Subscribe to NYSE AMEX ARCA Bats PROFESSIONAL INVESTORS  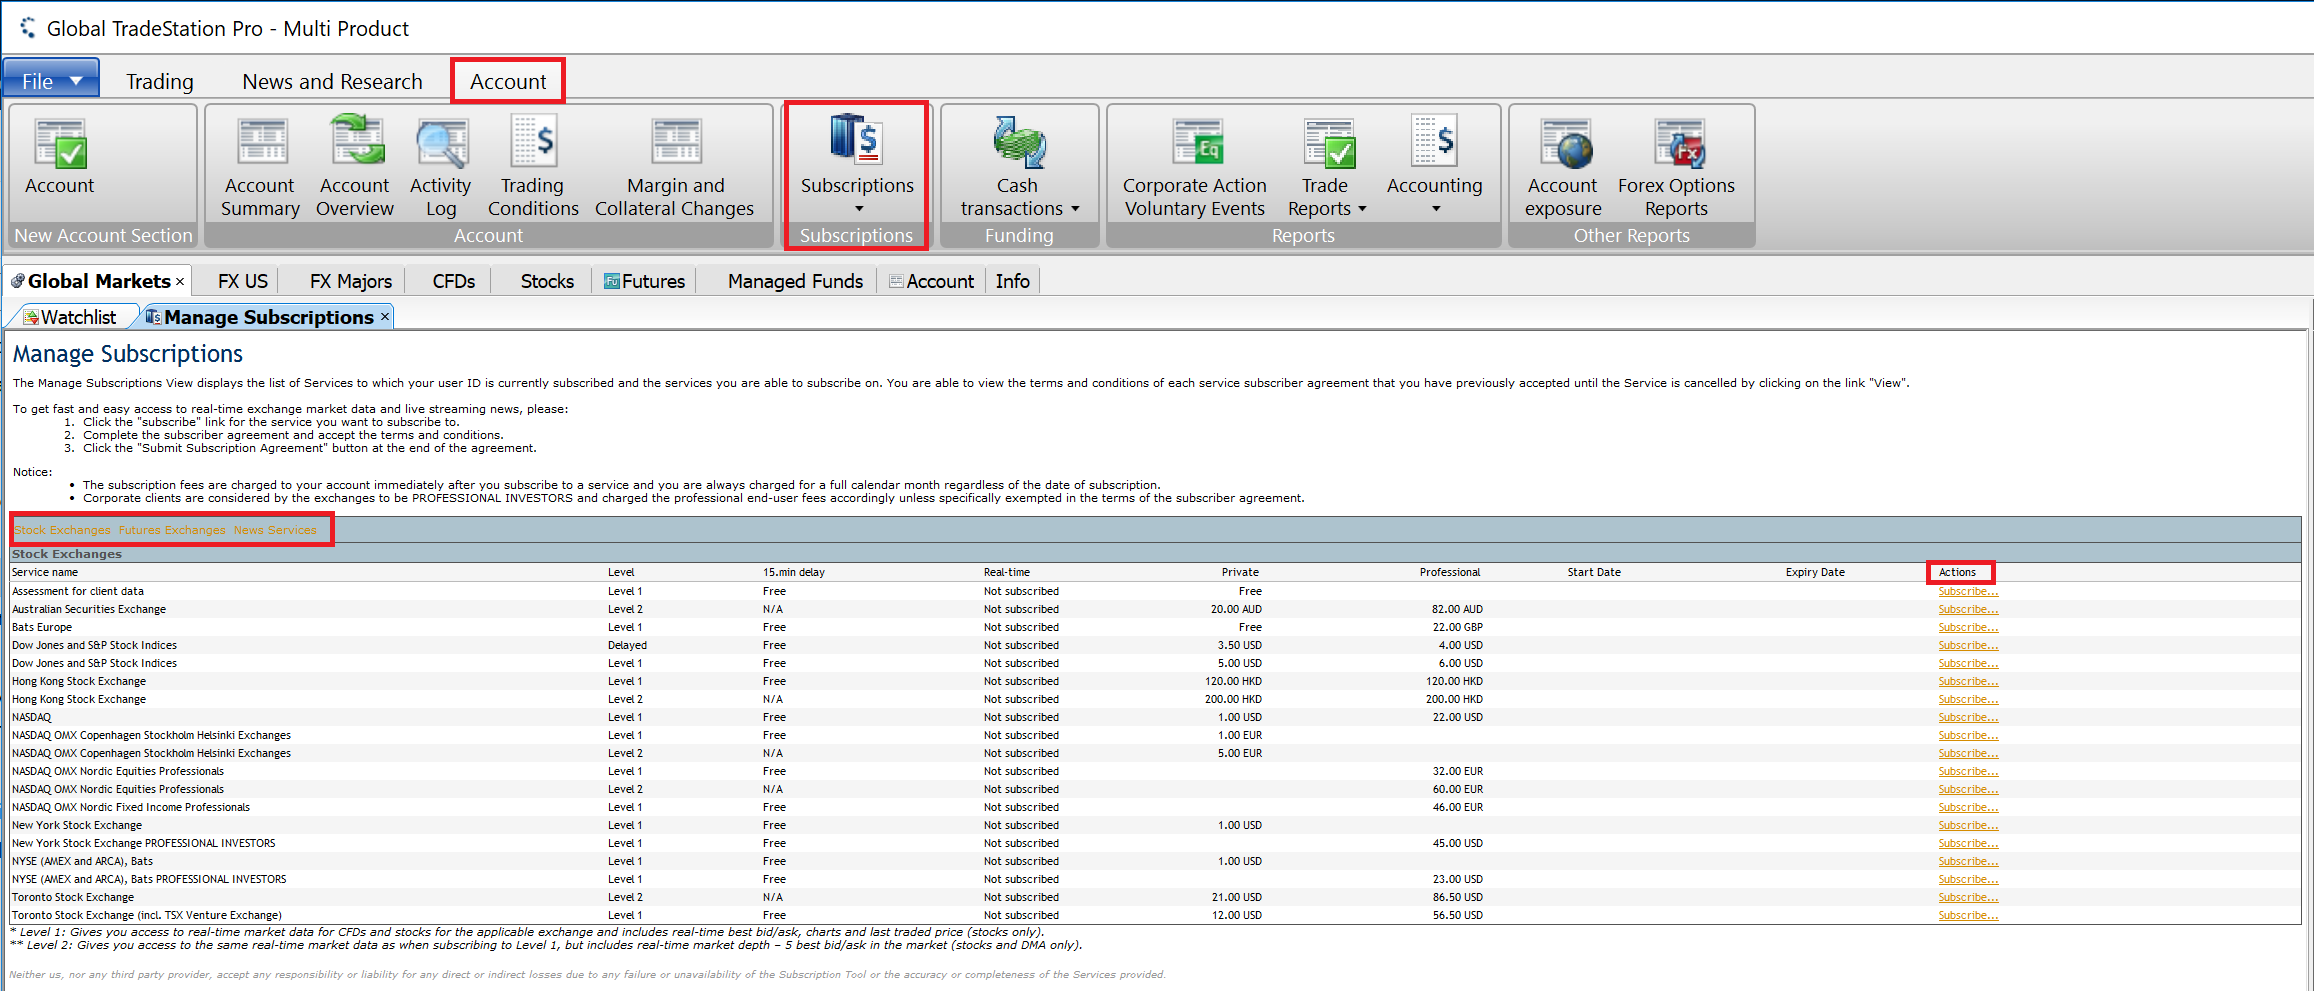[1968, 879]
